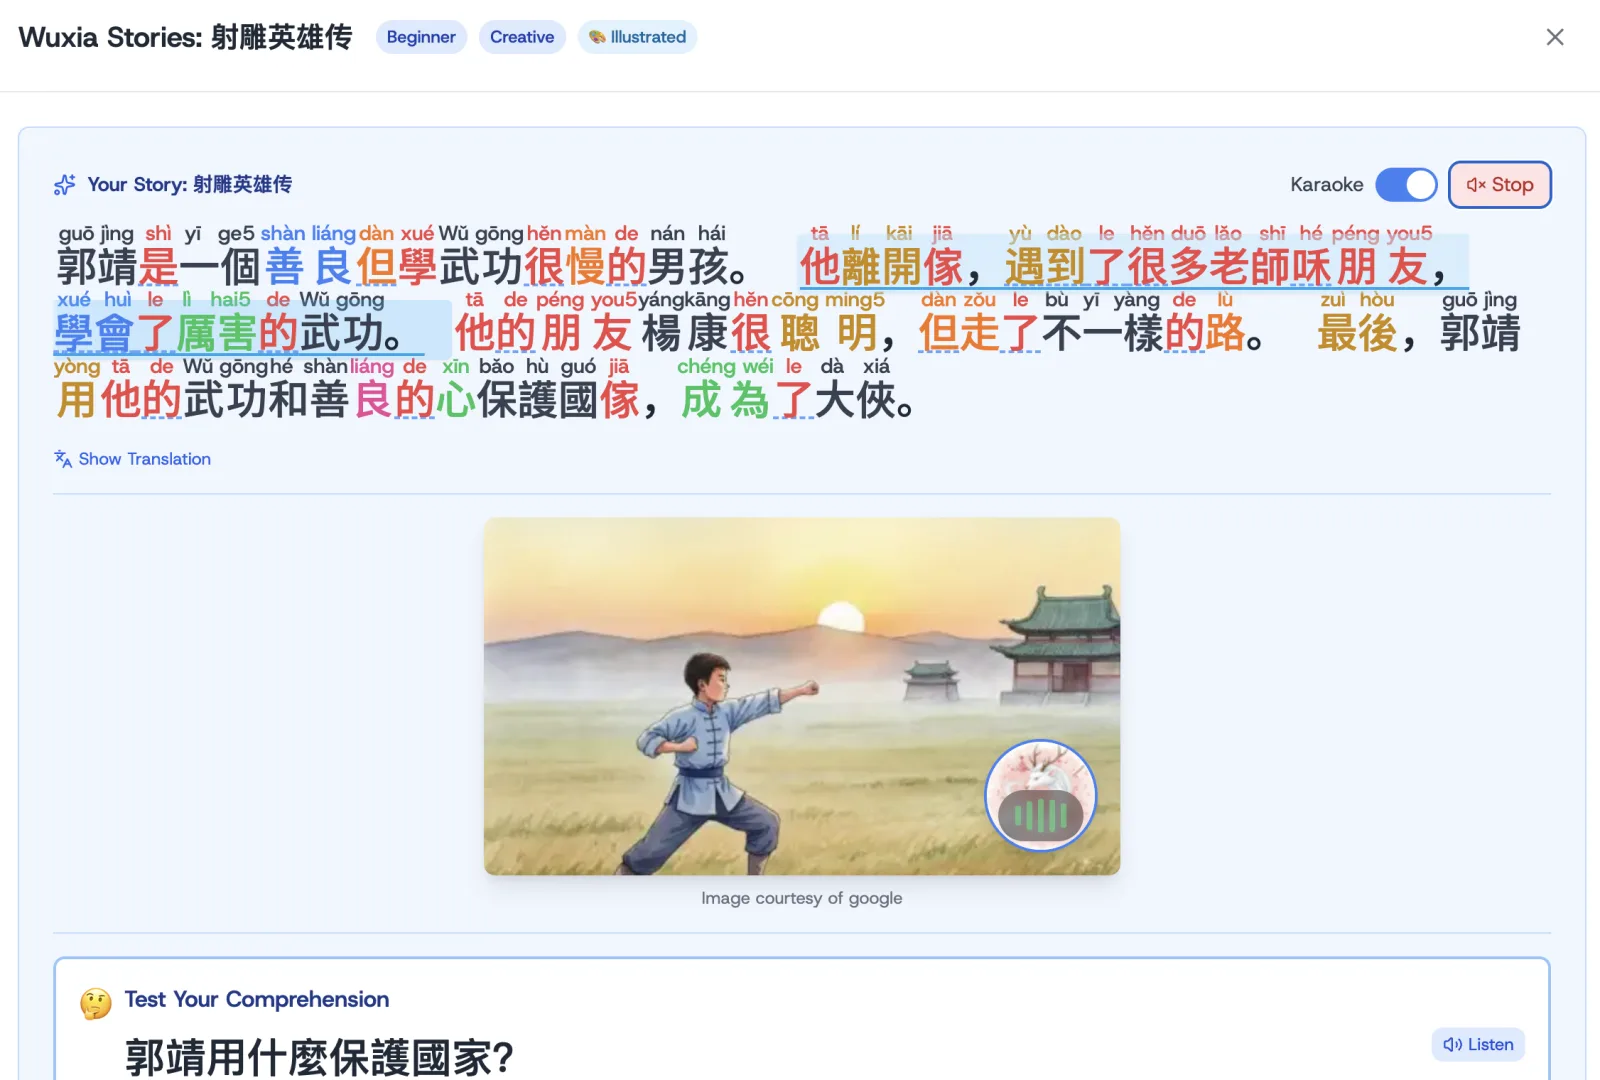Image resolution: width=1600 pixels, height=1080 pixels.
Task: Click the speaker icon on the Listen button
Action: (x=1452, y=1044)
